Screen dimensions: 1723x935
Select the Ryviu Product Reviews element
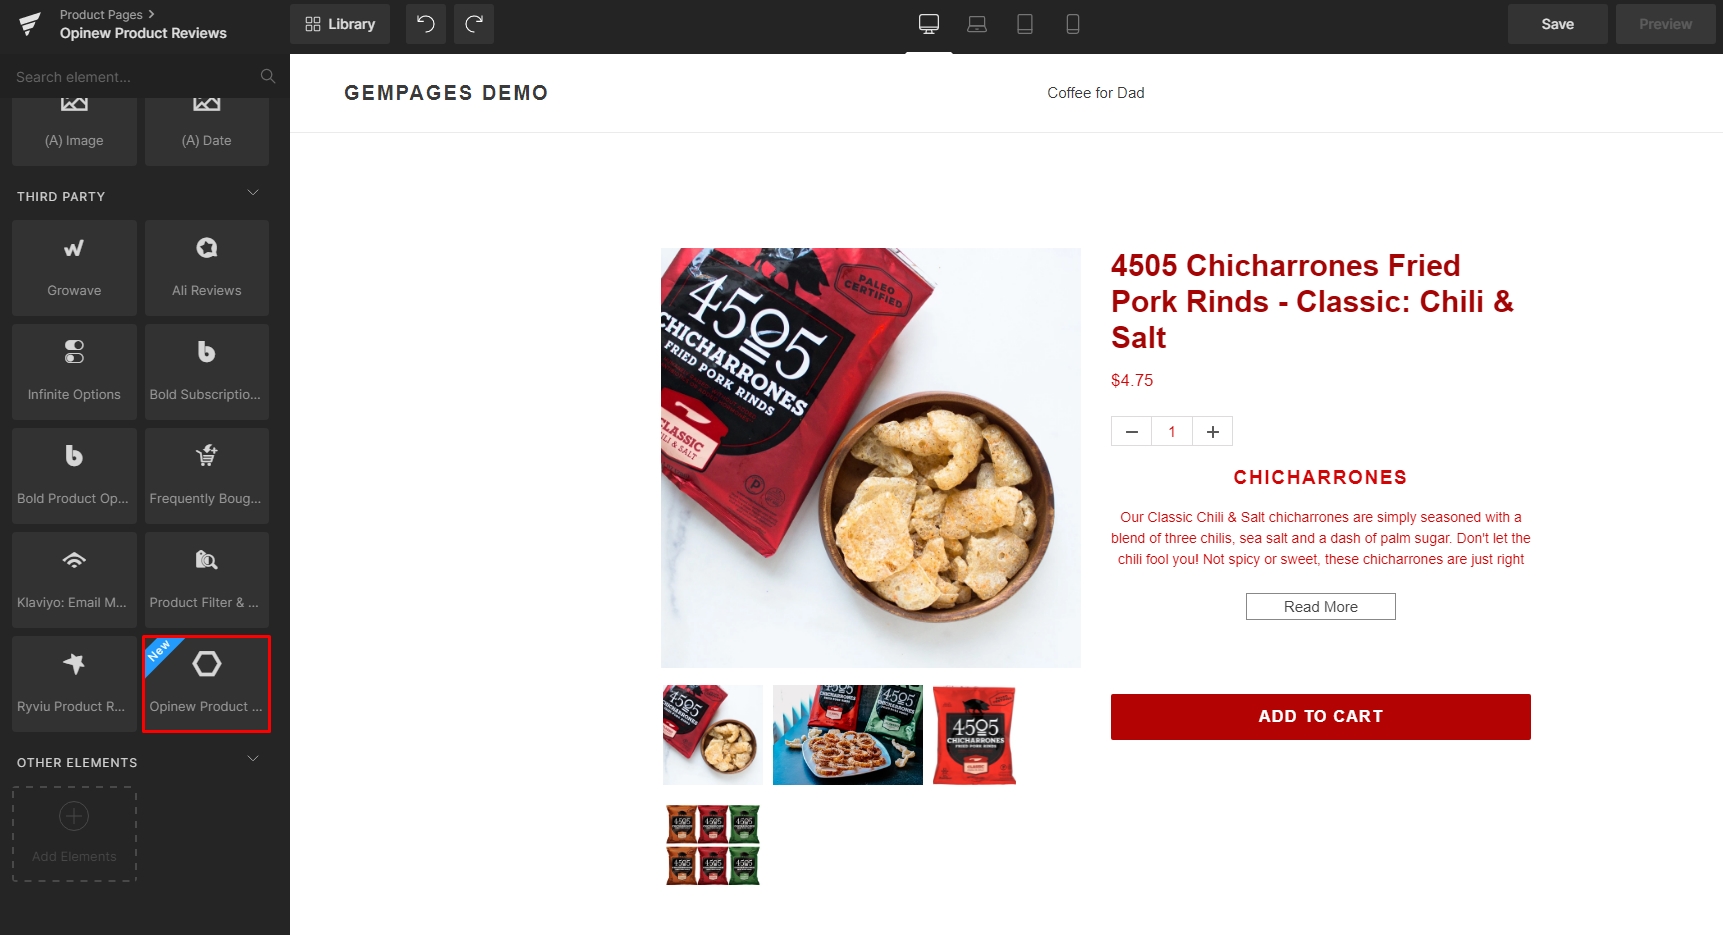pyautogui.click(x=74, y=684)
